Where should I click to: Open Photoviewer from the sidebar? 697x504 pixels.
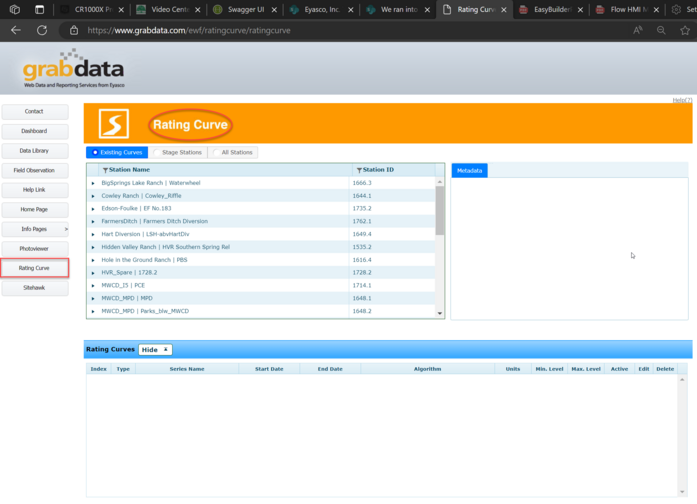click(x=35, y=248)
